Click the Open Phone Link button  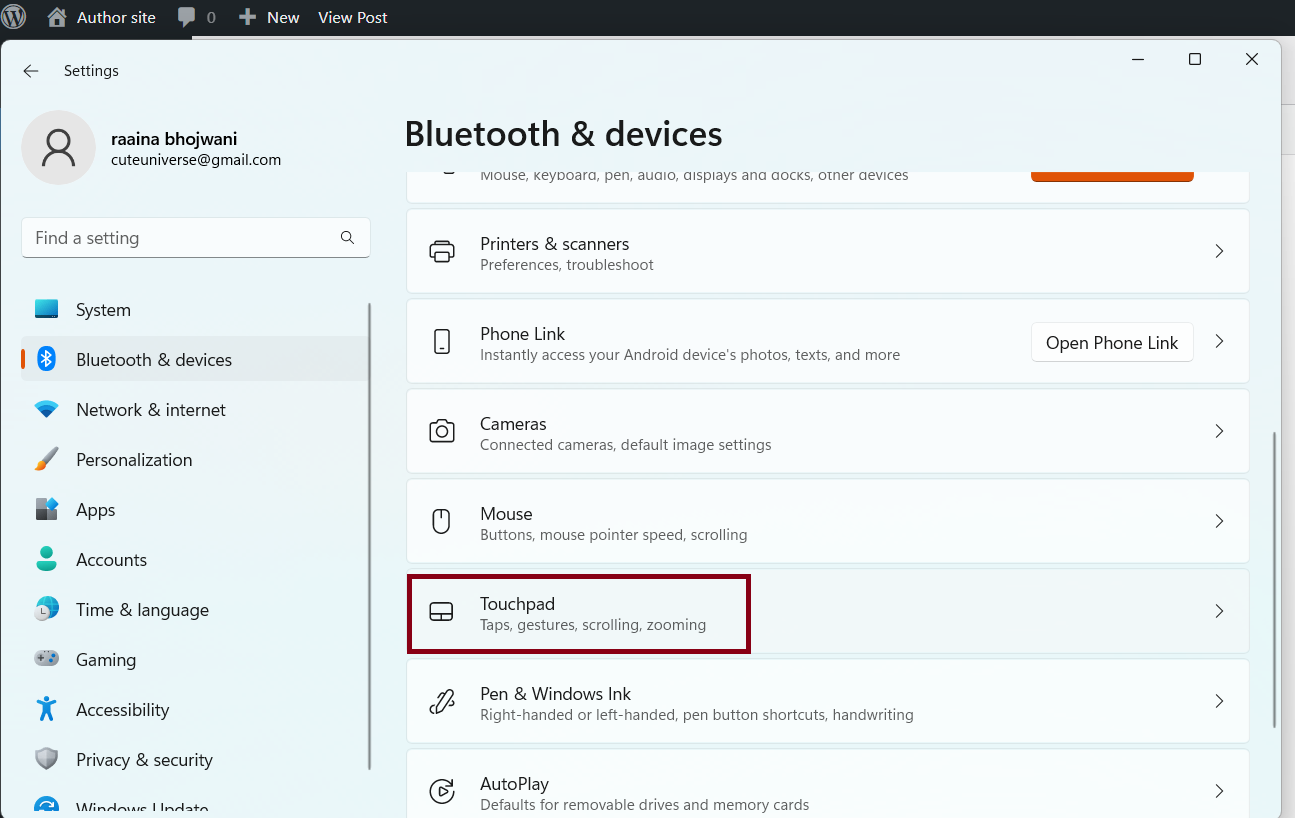point(1111,342)
